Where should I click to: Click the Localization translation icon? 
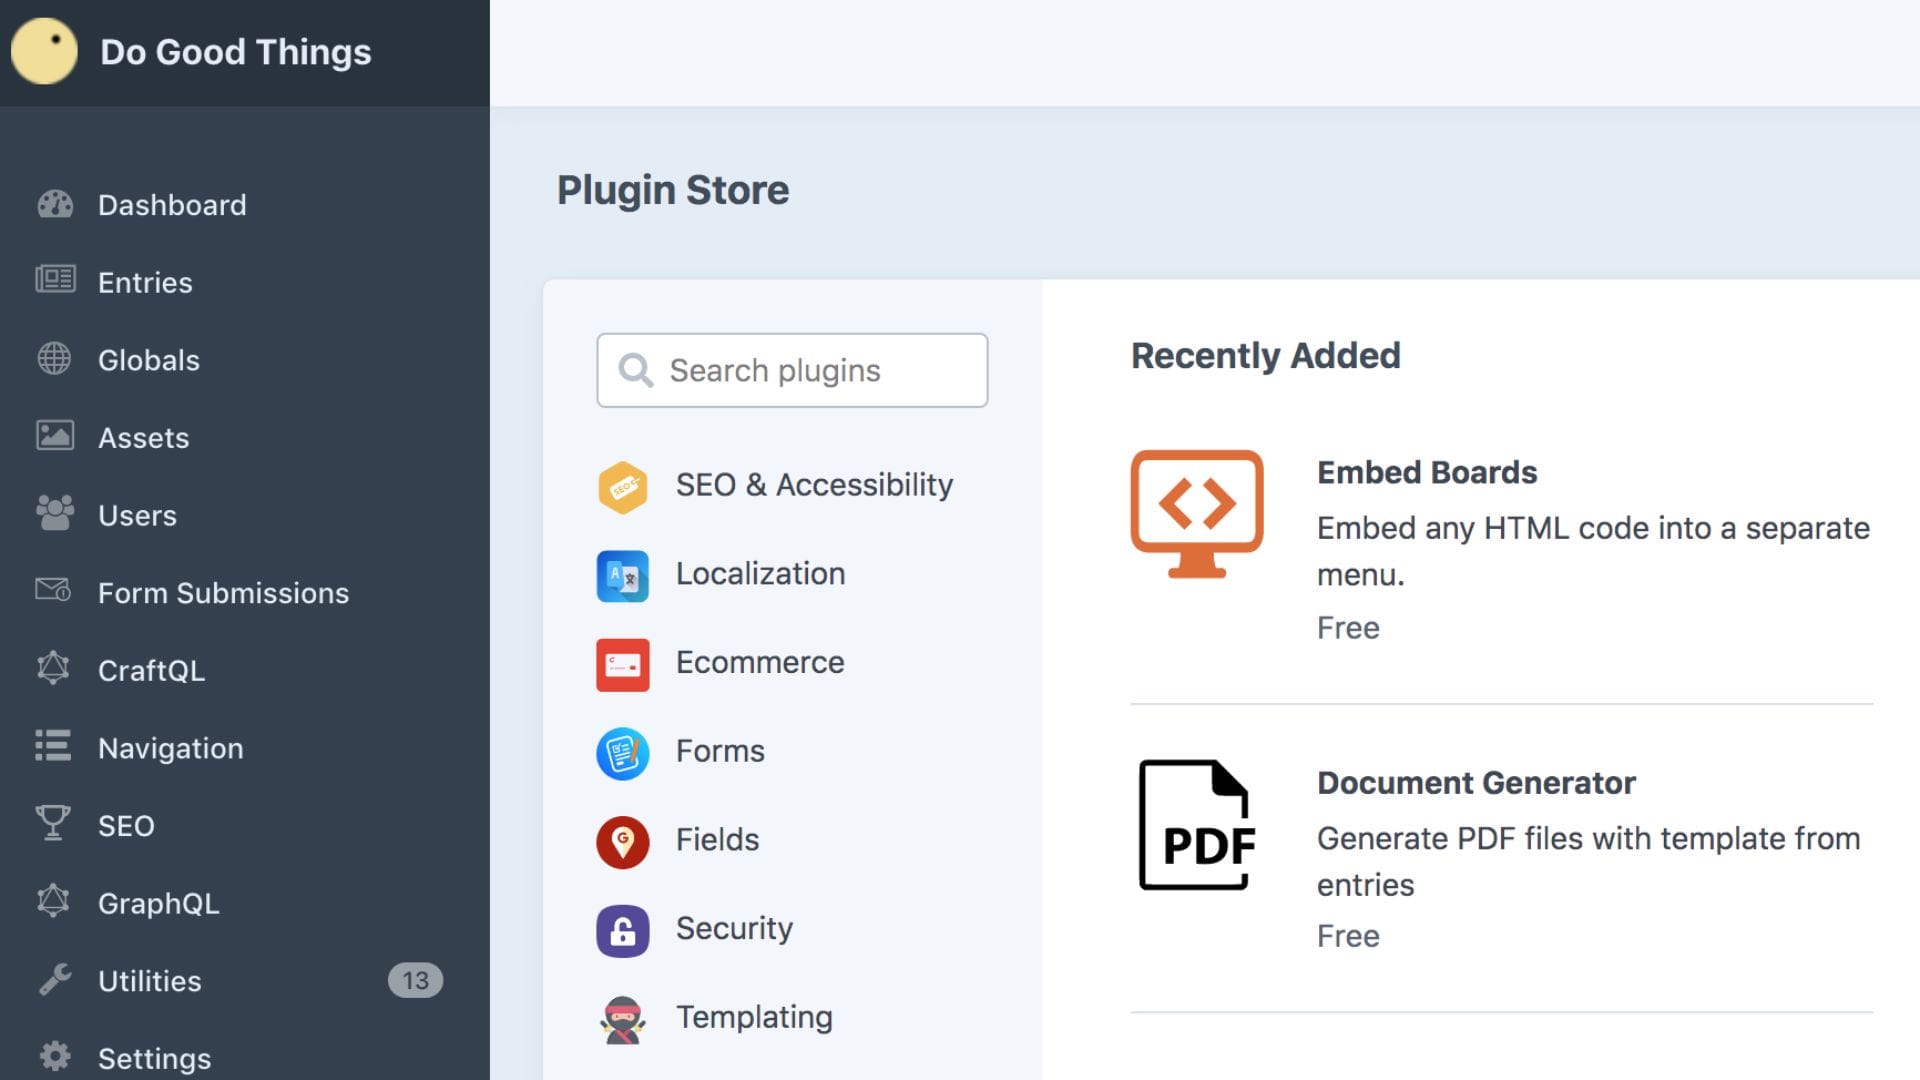[622, 576]
